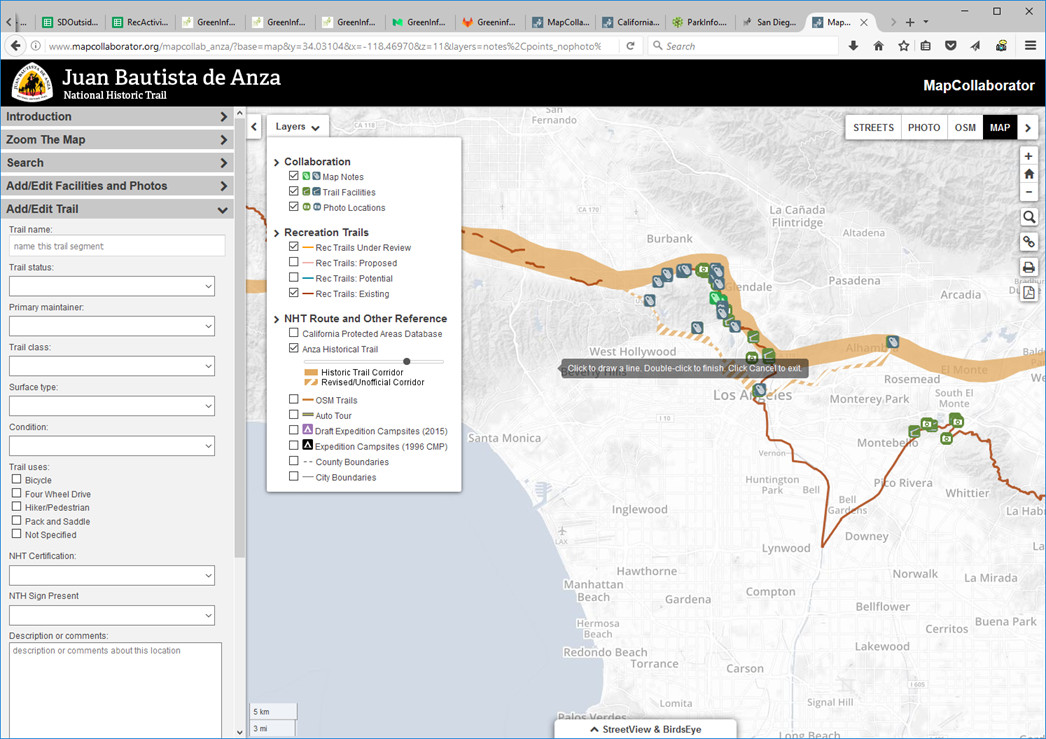This screenshot has width=1046, height=739.
Task: Open Surface type dropdown
Action: click(x=112, y=406)
